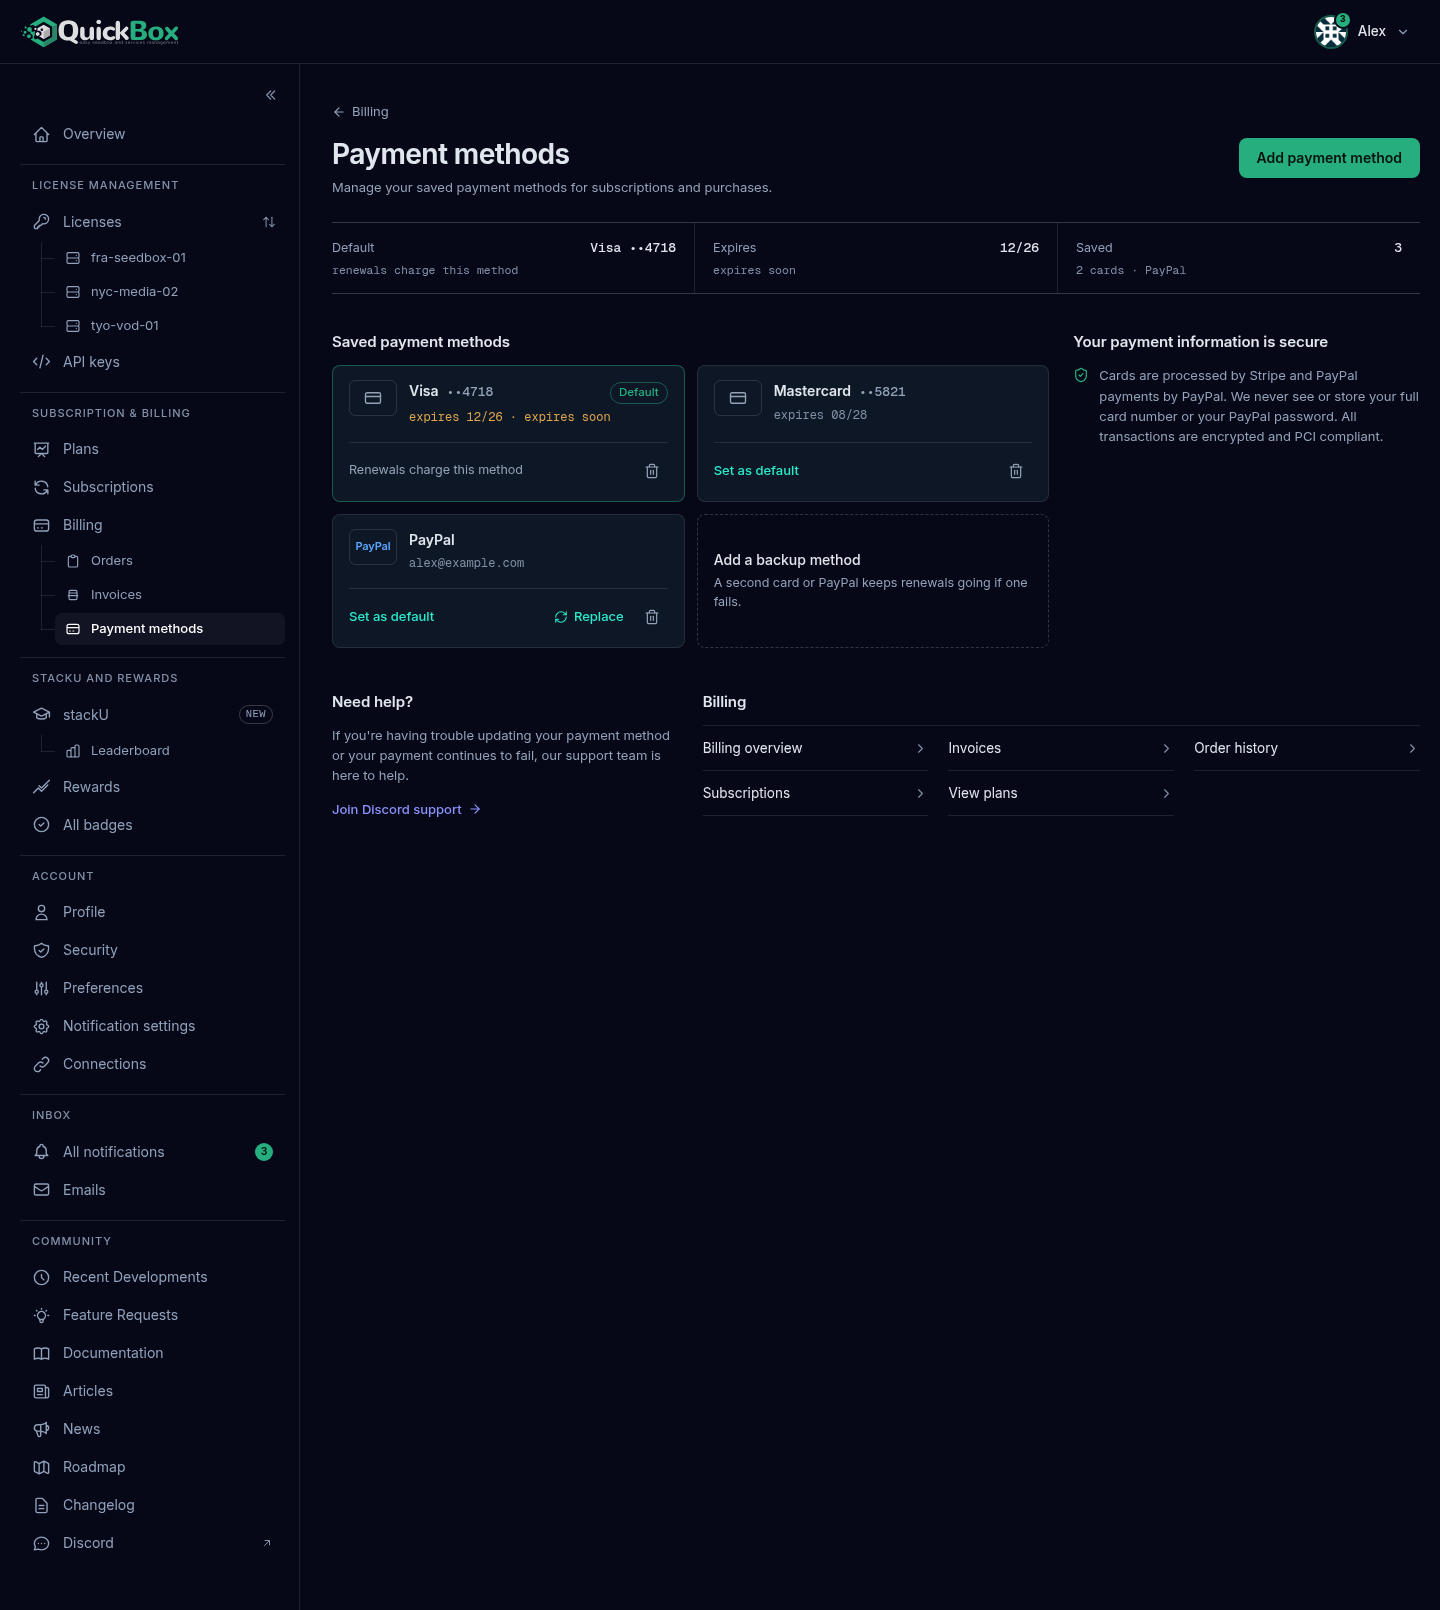Image resolution: width=1440 pixels, height=1610 pixels.
Task: Click the Roadmap map icon
Action: pos(41,1467)
